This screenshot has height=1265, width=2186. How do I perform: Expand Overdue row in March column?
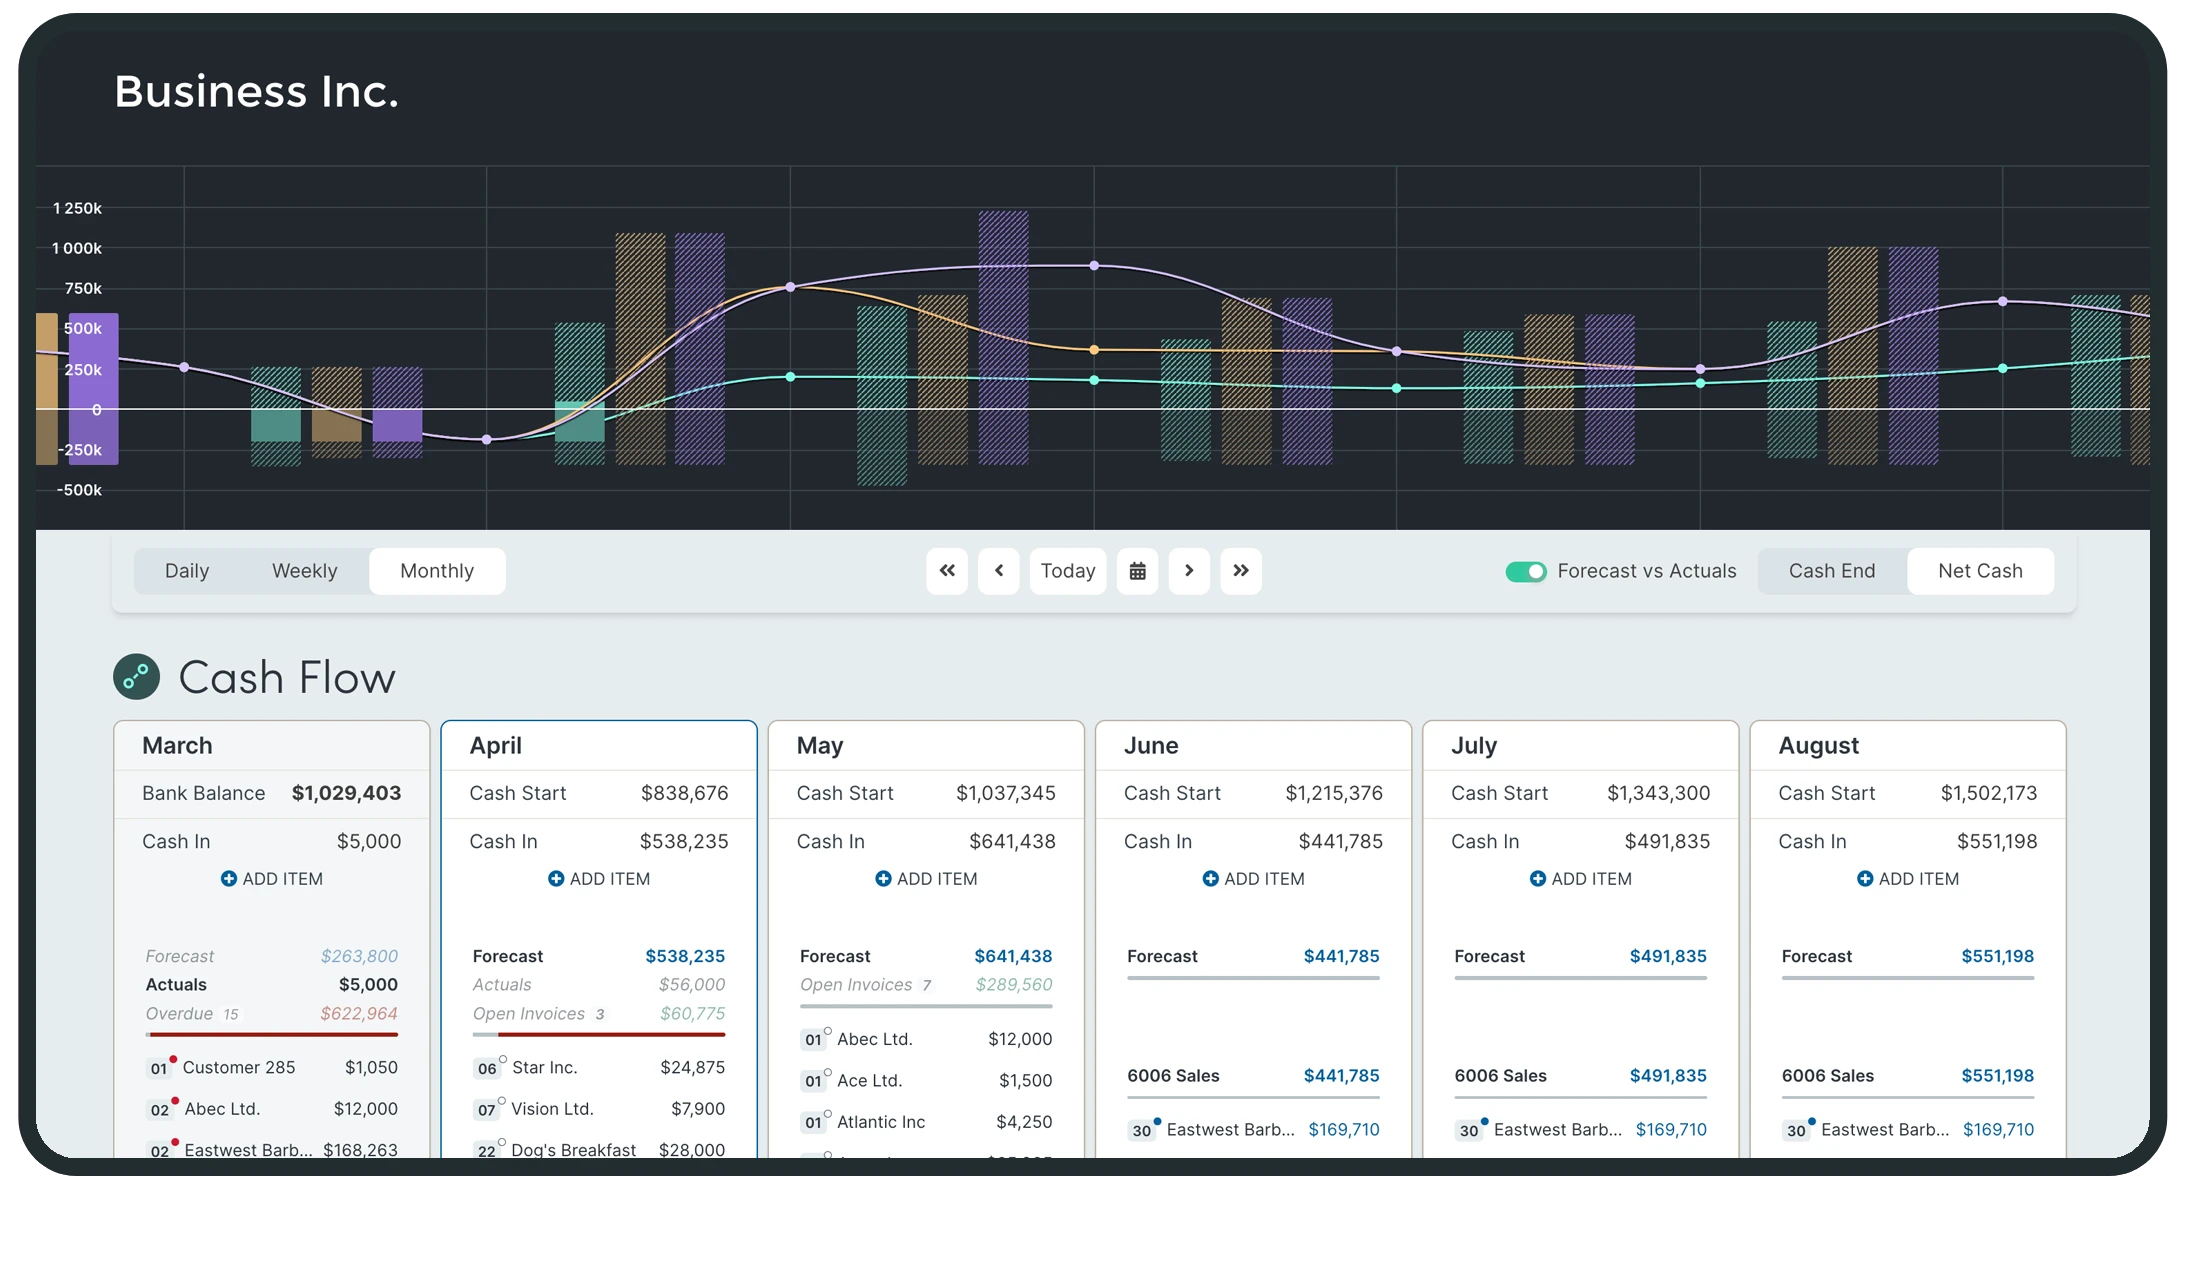pyautogui.click(x=180, y=1014)
